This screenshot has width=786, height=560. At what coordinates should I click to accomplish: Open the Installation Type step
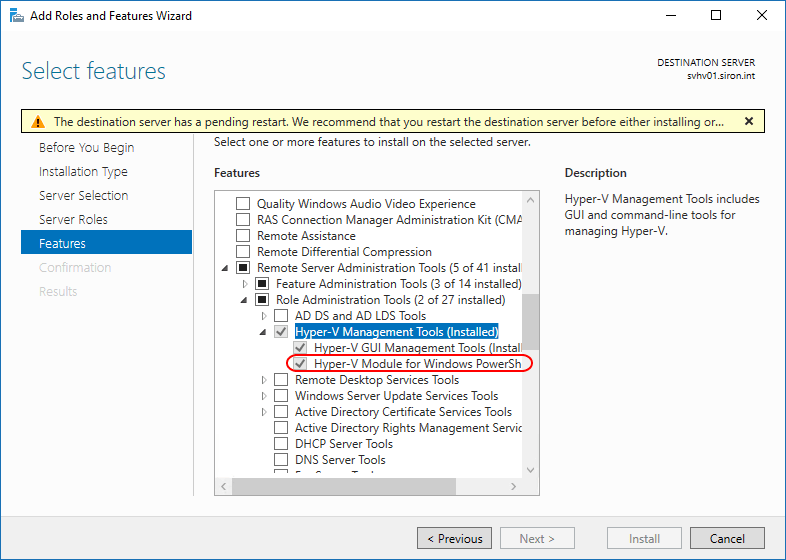(83, 171)
